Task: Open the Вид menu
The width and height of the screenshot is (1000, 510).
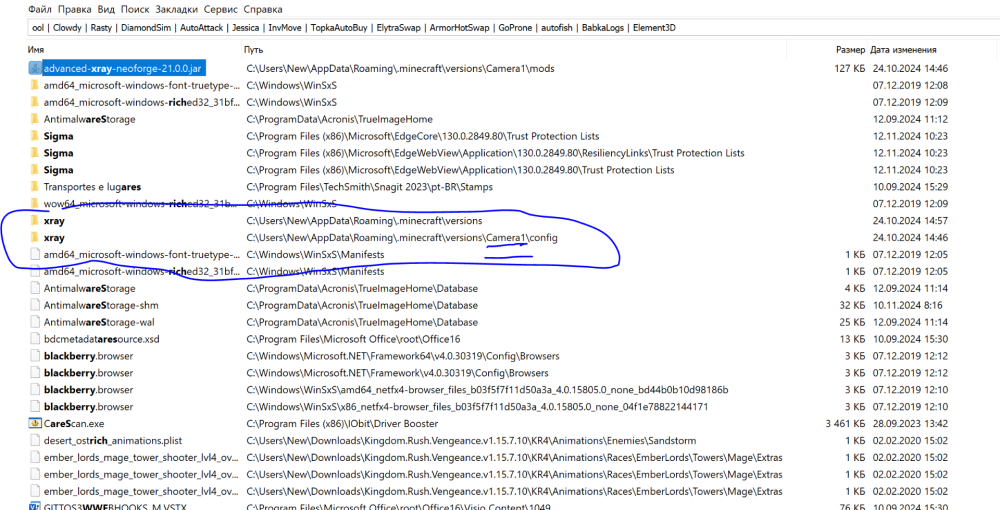Action: coord(106,10)
